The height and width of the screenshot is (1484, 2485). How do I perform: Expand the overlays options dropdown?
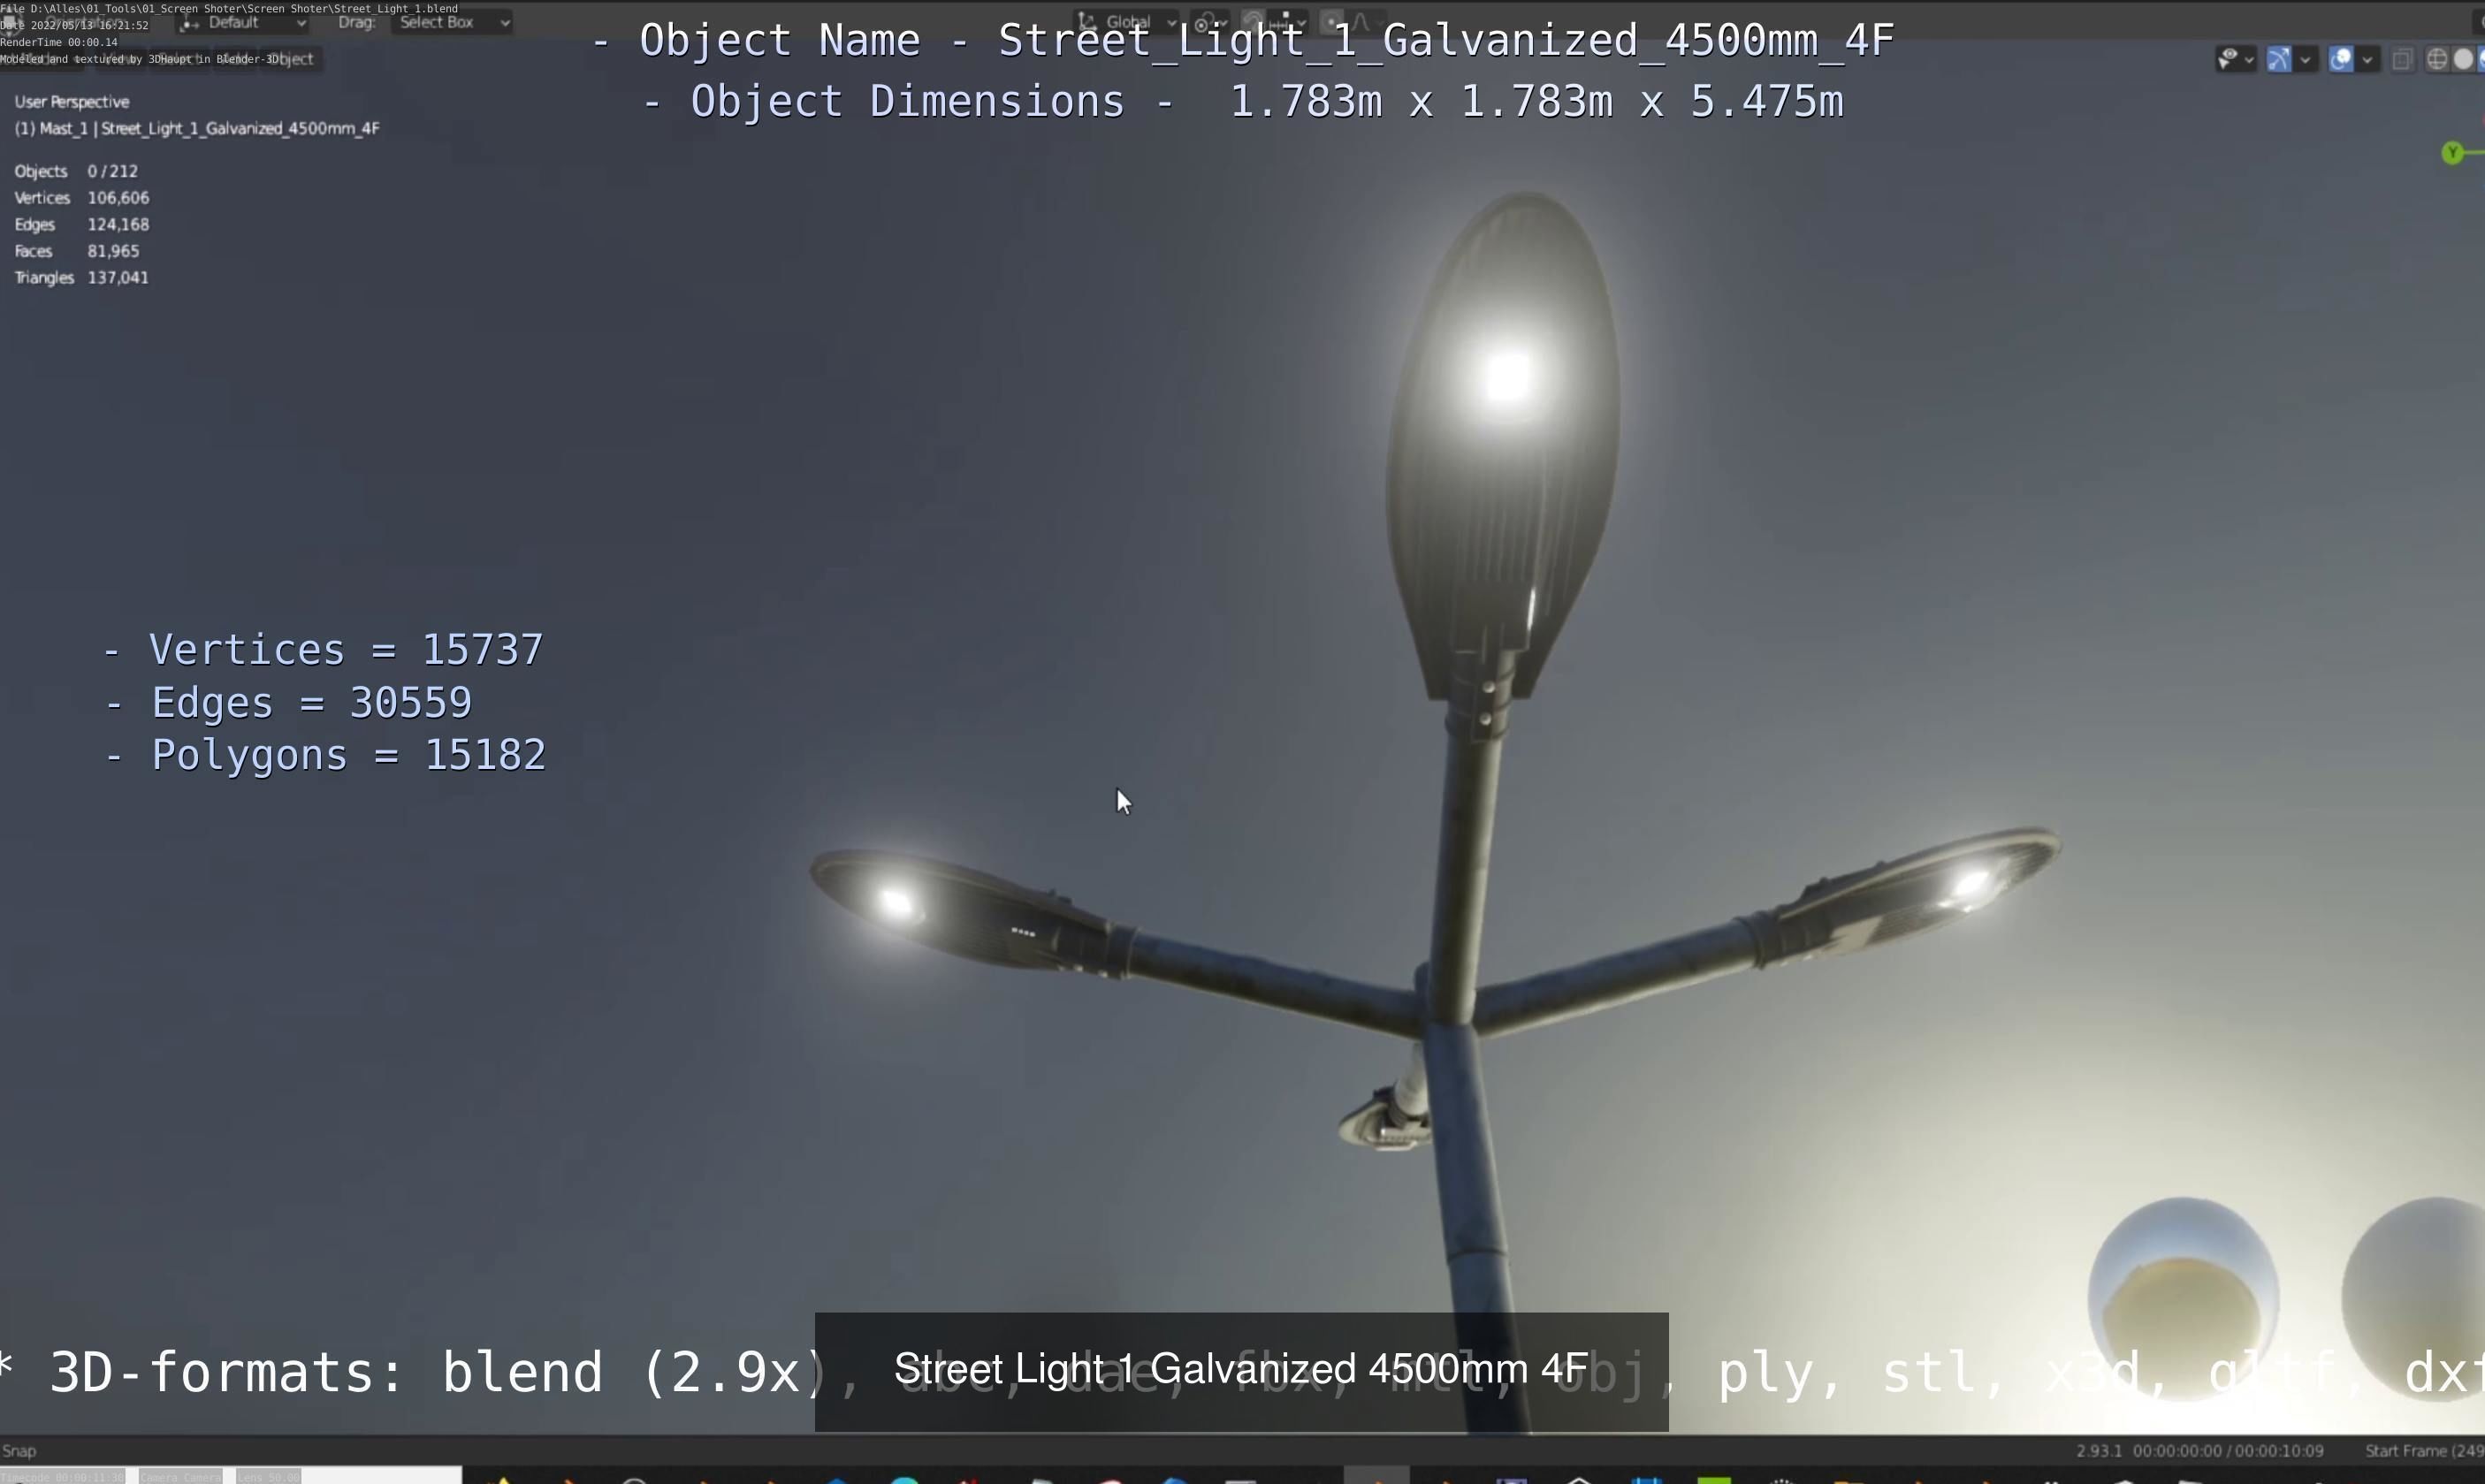[x=2367, y=60]
